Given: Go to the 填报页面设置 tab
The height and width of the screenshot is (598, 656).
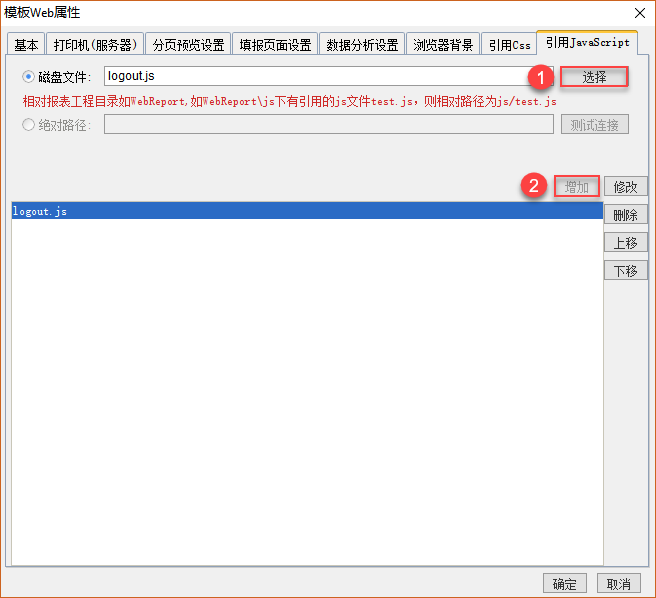Looking at the screenshot, I should tap(275, 44).
